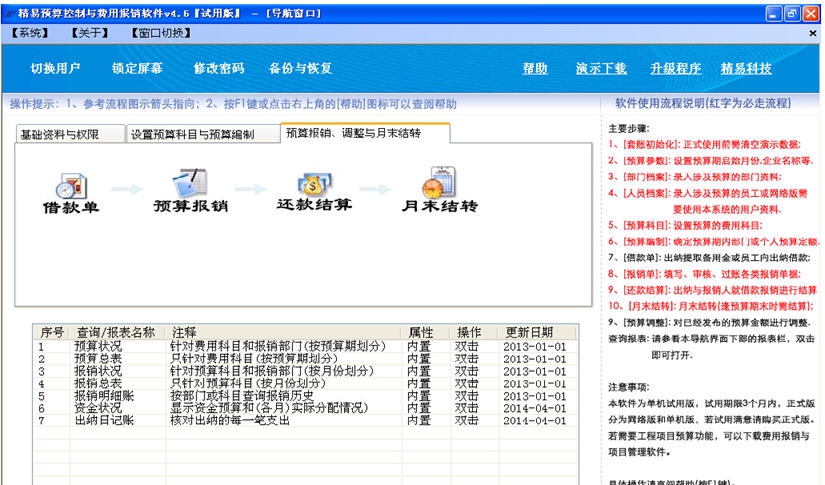Click the 软件使用流程说明 panel heading
The width and height of the screenshot is (825, 485).
[703, 103]
